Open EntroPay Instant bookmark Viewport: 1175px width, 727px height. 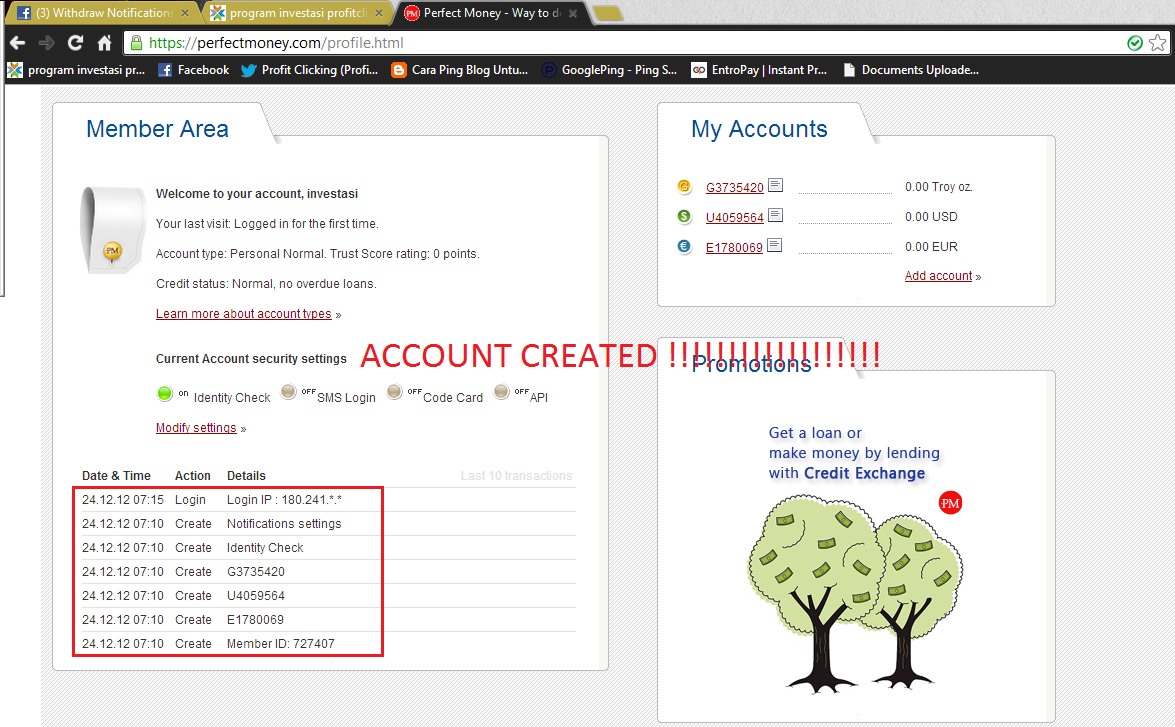pos(759,70)
